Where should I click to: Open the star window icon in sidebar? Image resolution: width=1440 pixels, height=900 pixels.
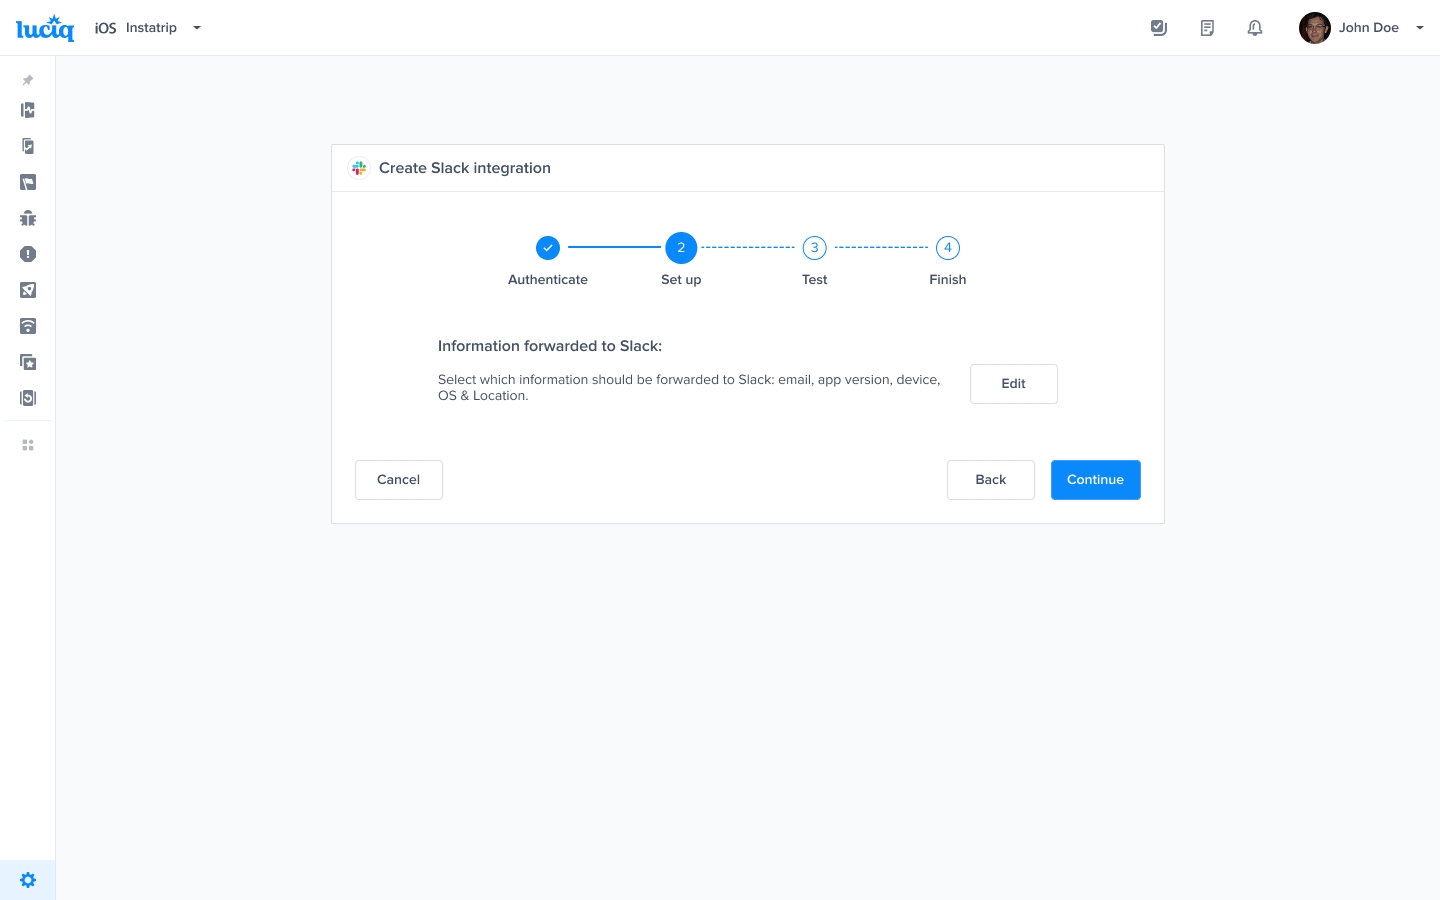click(x=28, y=362)
